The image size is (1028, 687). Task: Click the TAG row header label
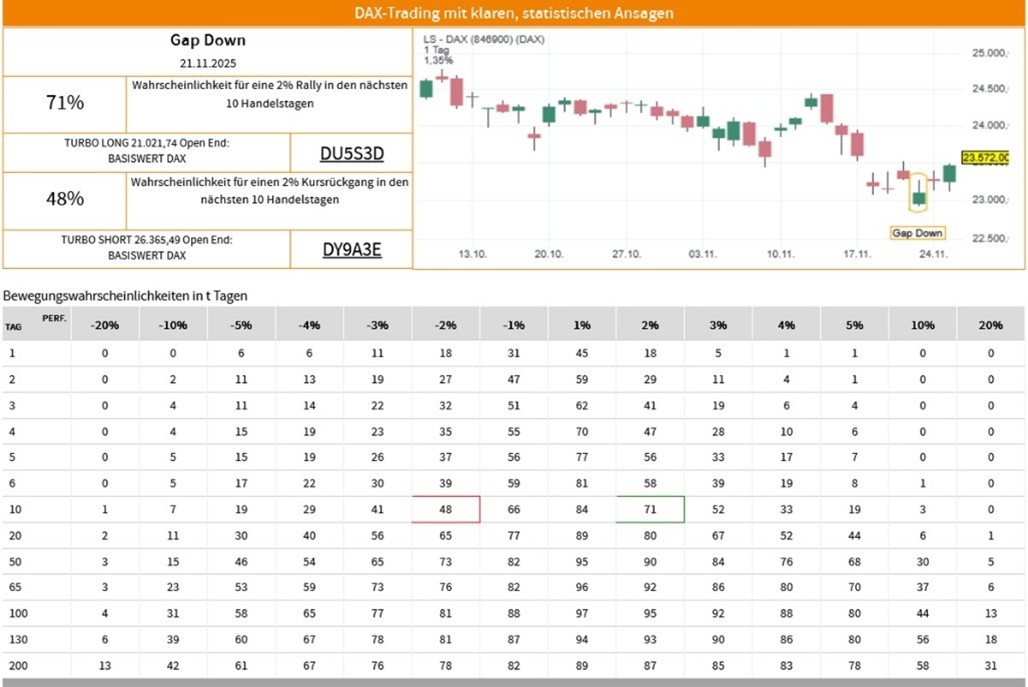pyautogui.click(x=13, y=327)
